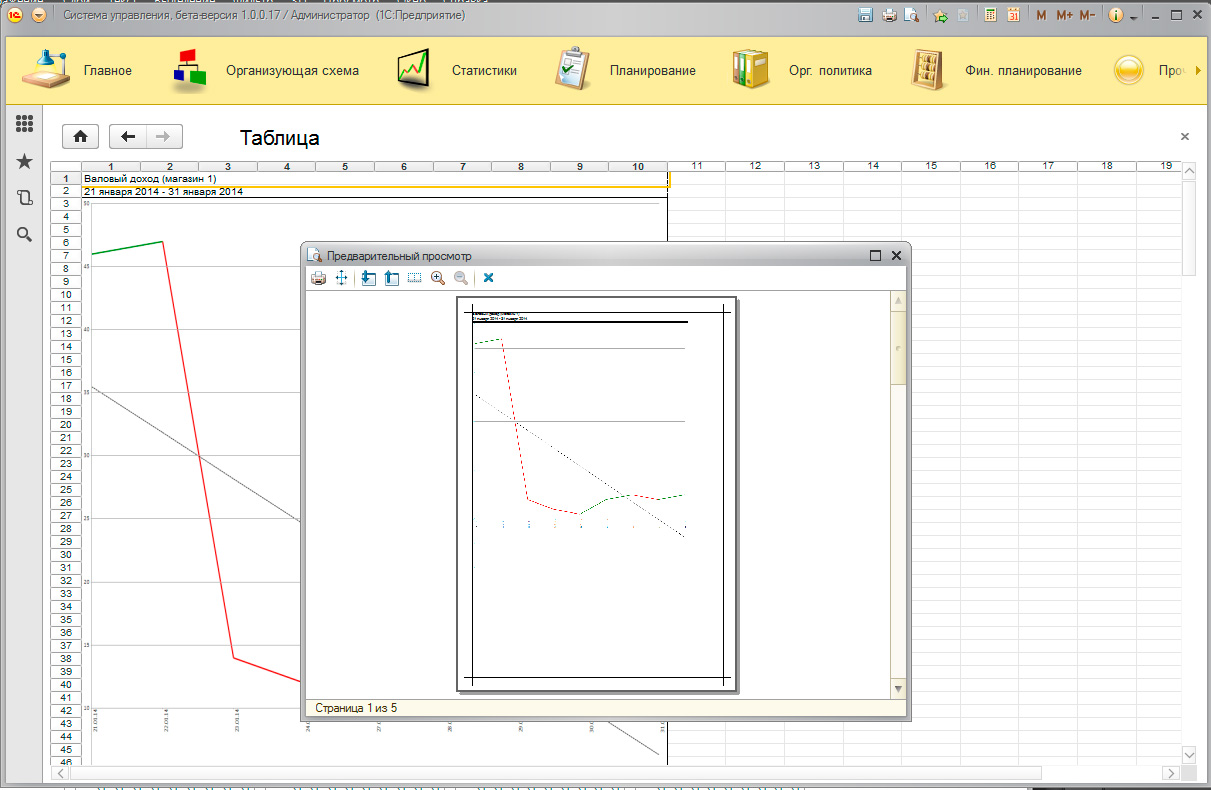Select column header 15
This screenshot has width=1211, height=790.
pos(931,166)
